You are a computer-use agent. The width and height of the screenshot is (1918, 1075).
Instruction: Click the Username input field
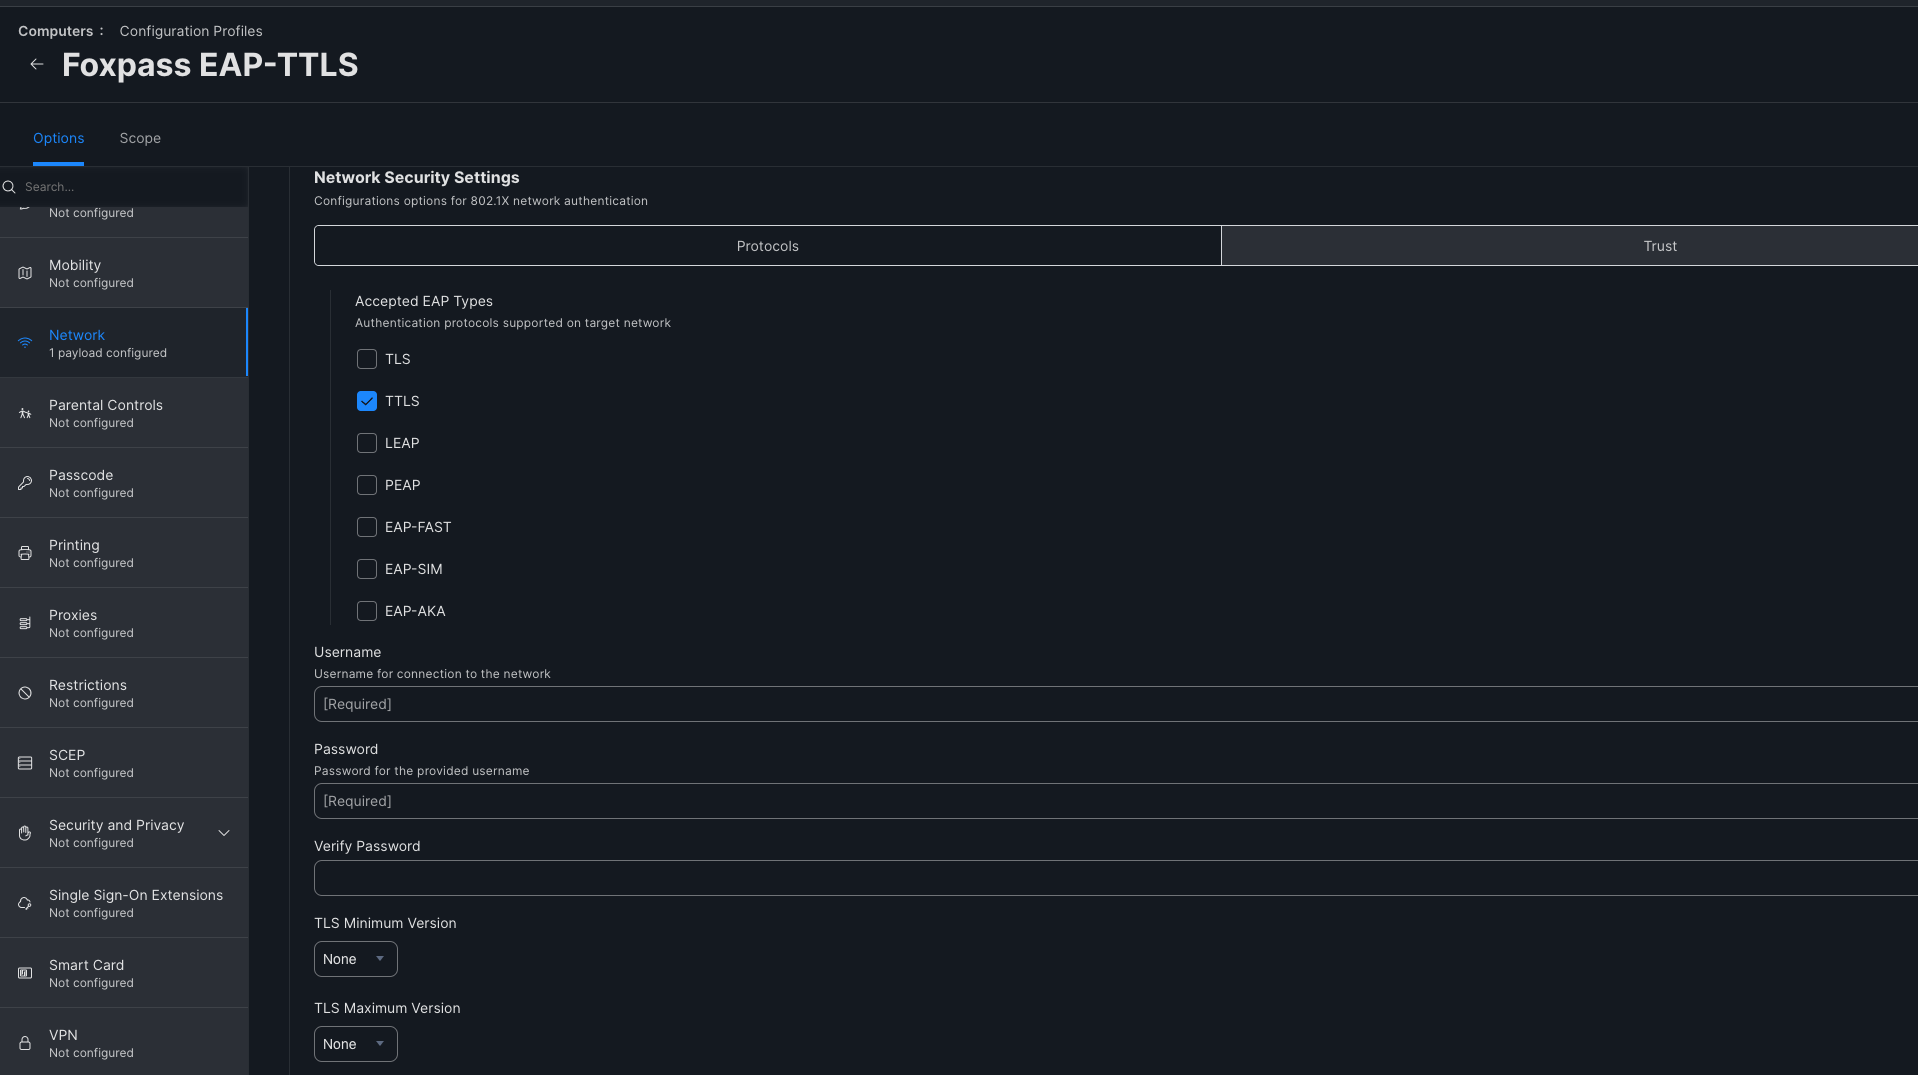tap(1115, 704)
